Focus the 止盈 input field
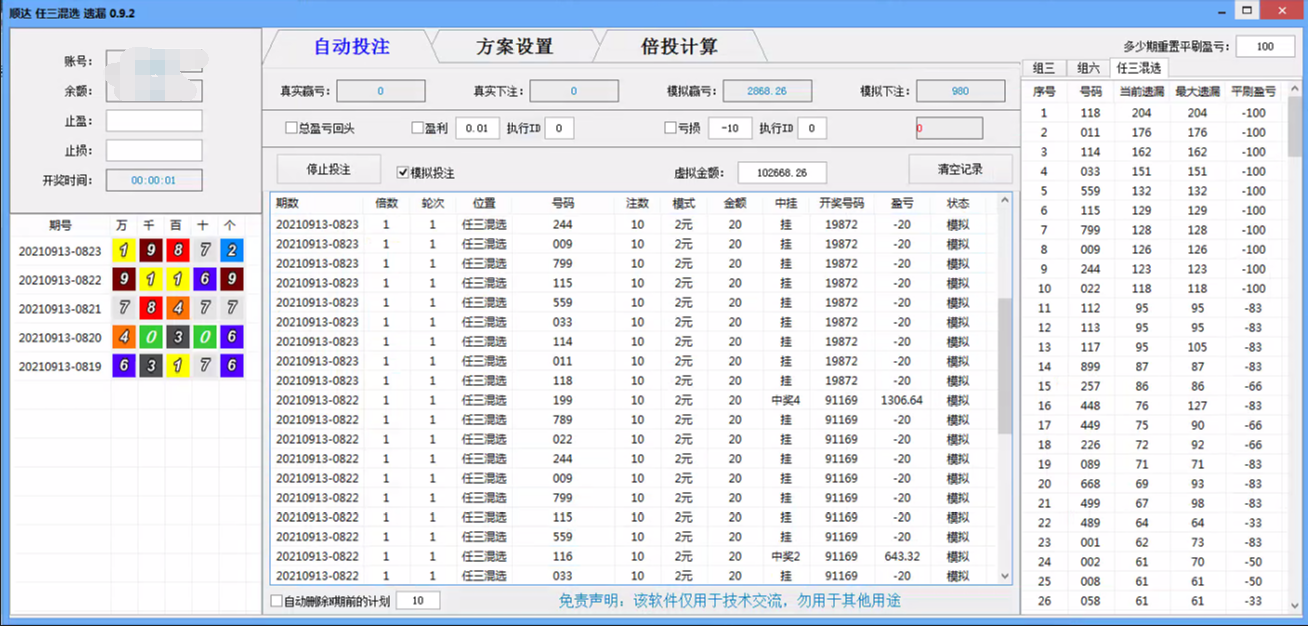The width and height of the screenshot is (1308, 626). [x=154, y=121]
